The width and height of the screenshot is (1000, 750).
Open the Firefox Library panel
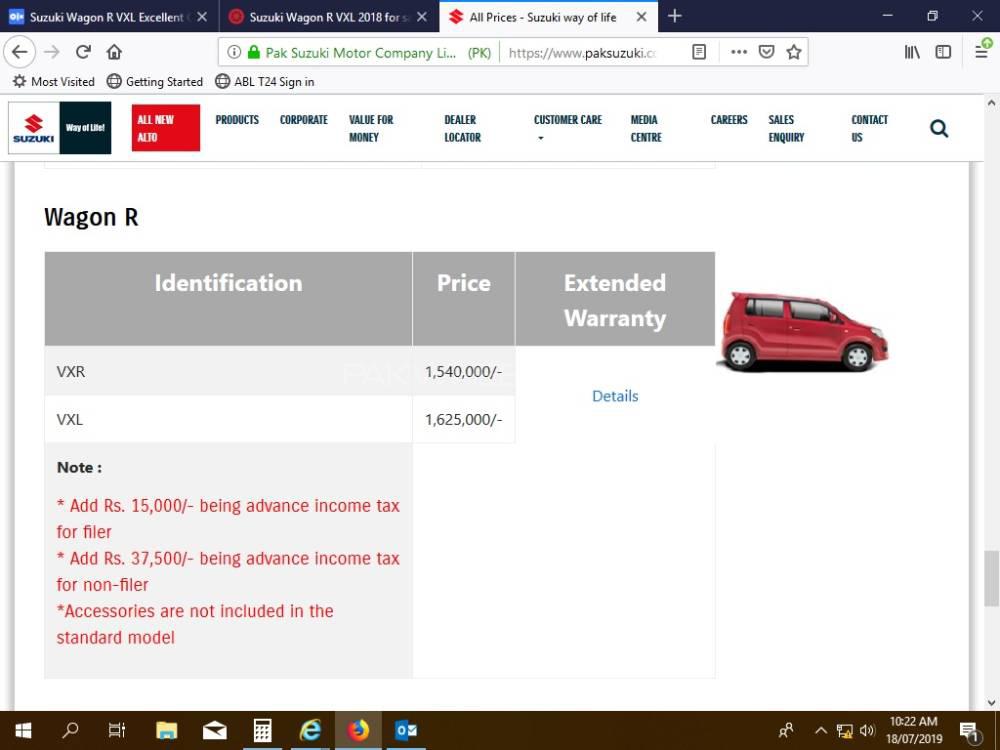(x=911, y=51)
